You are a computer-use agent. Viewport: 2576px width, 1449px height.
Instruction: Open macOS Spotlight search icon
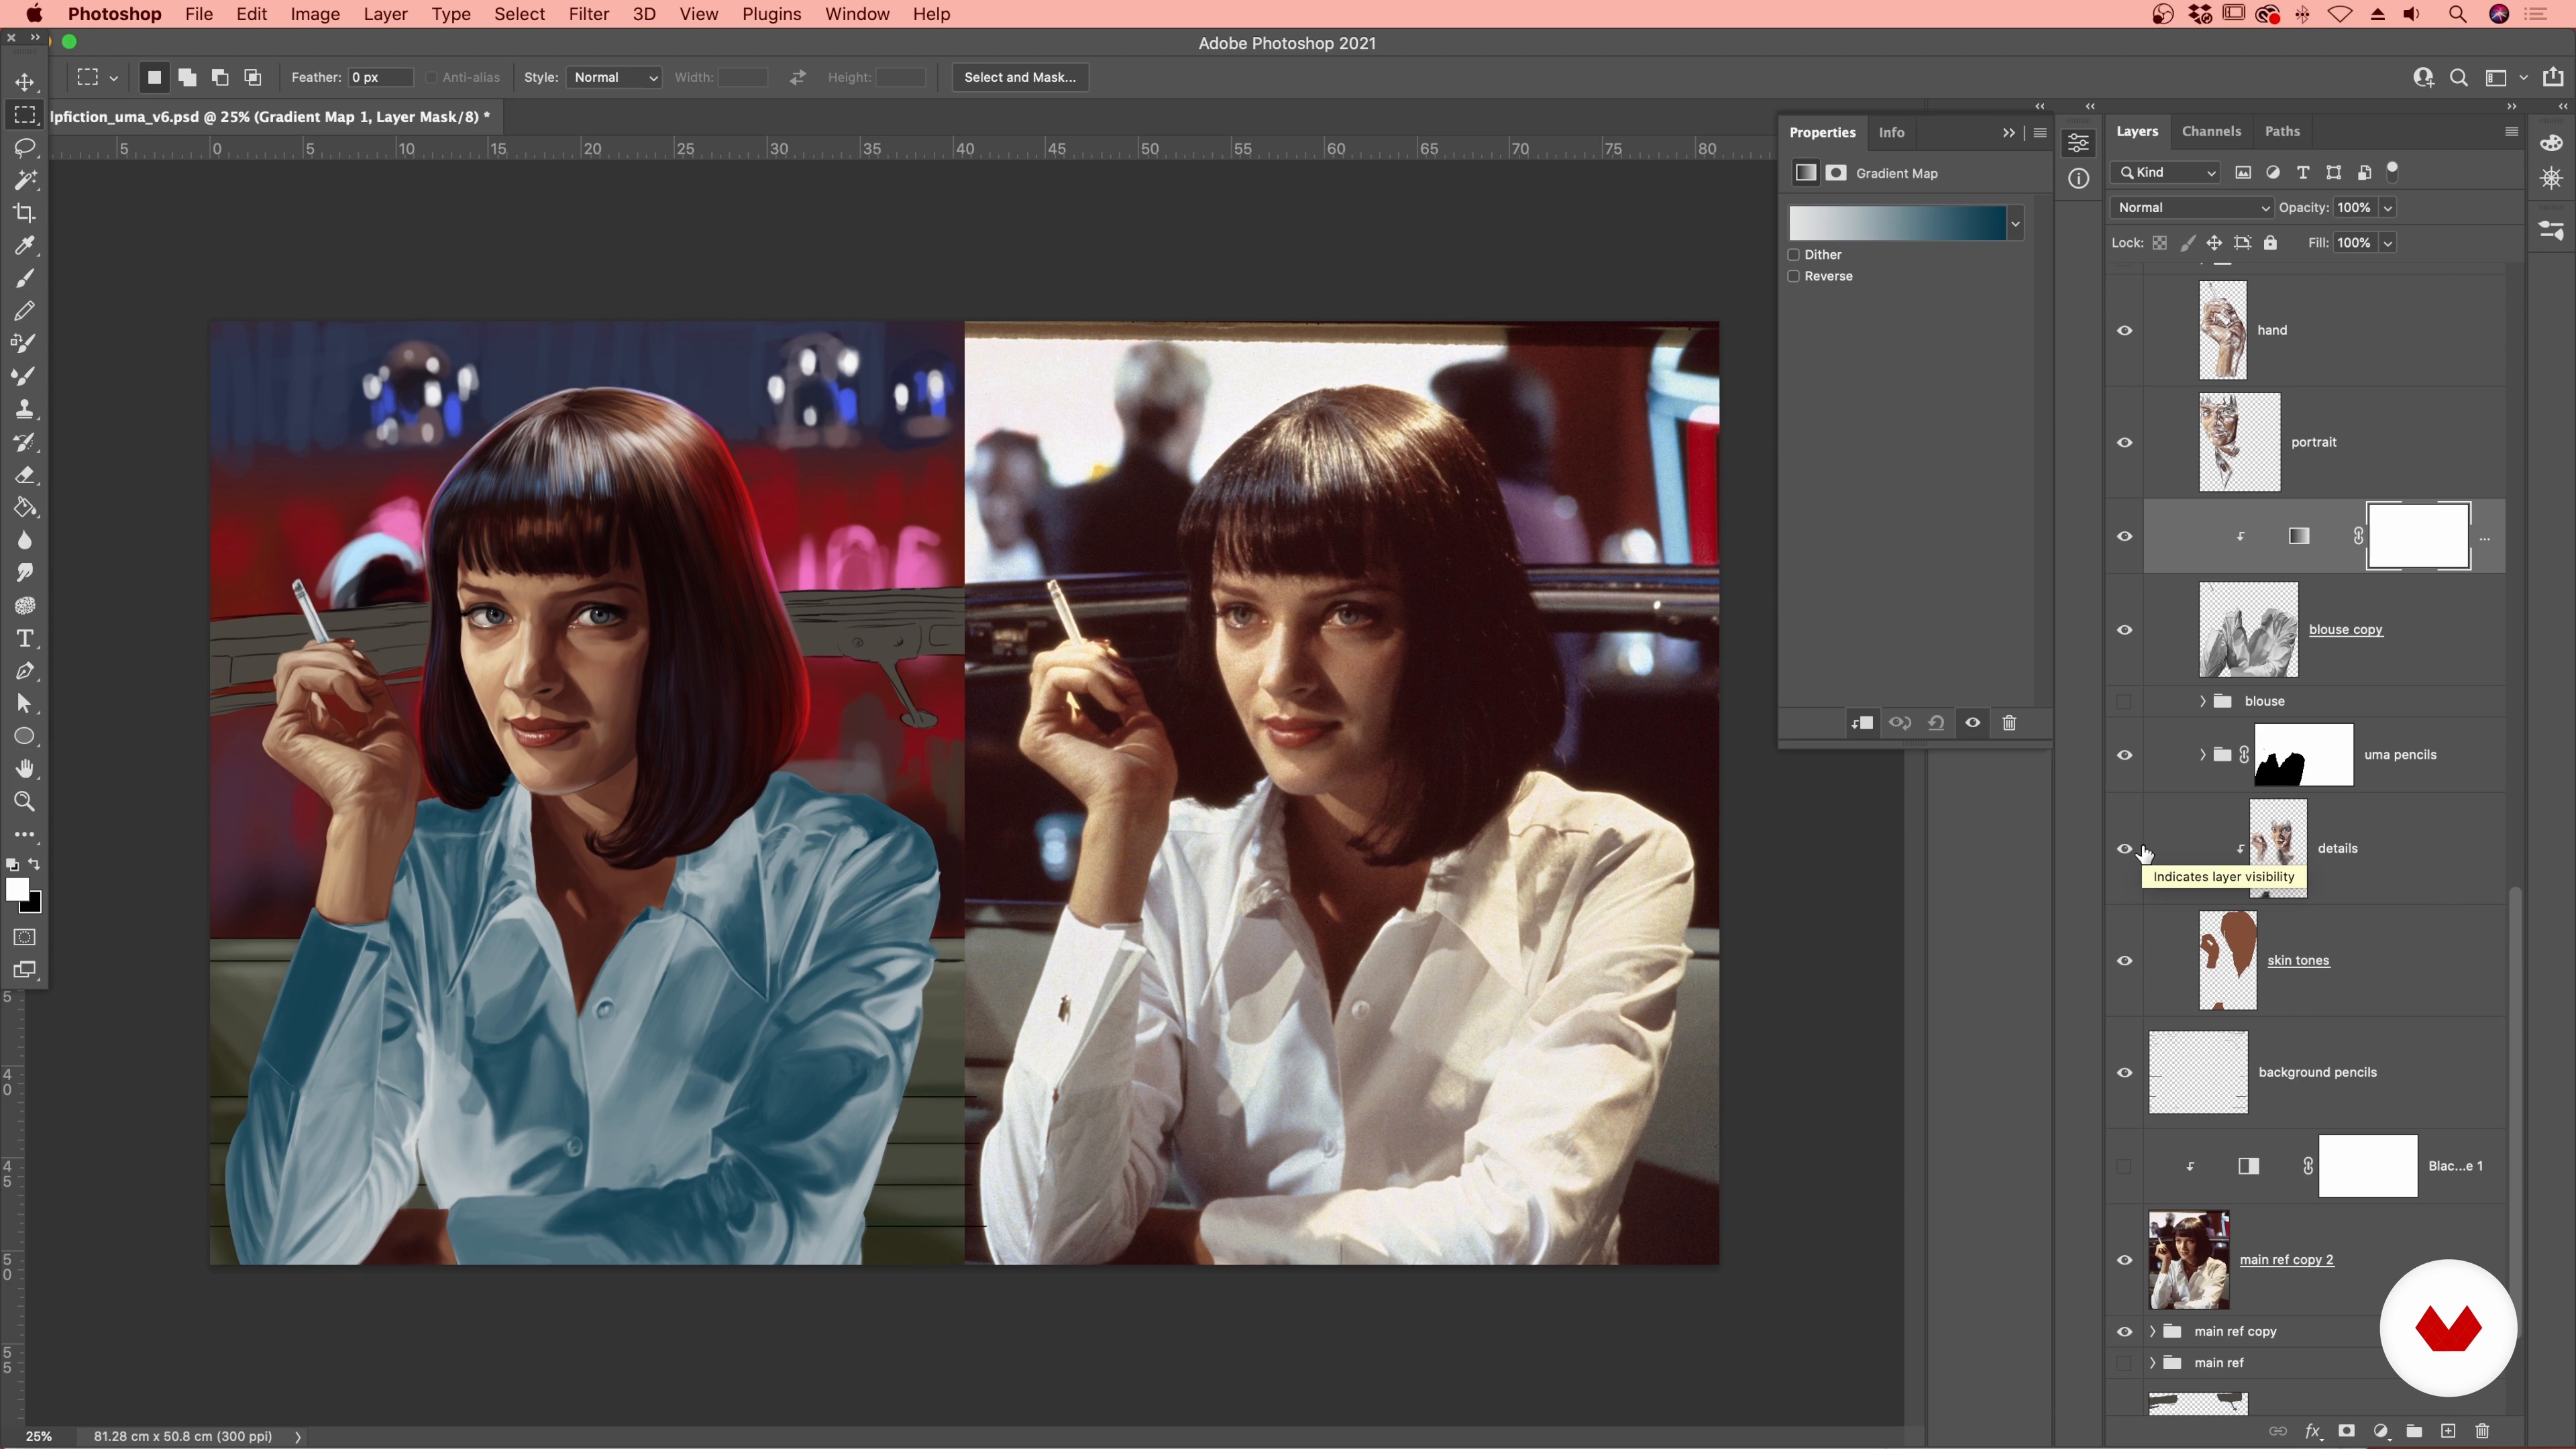pos(2457,14)
